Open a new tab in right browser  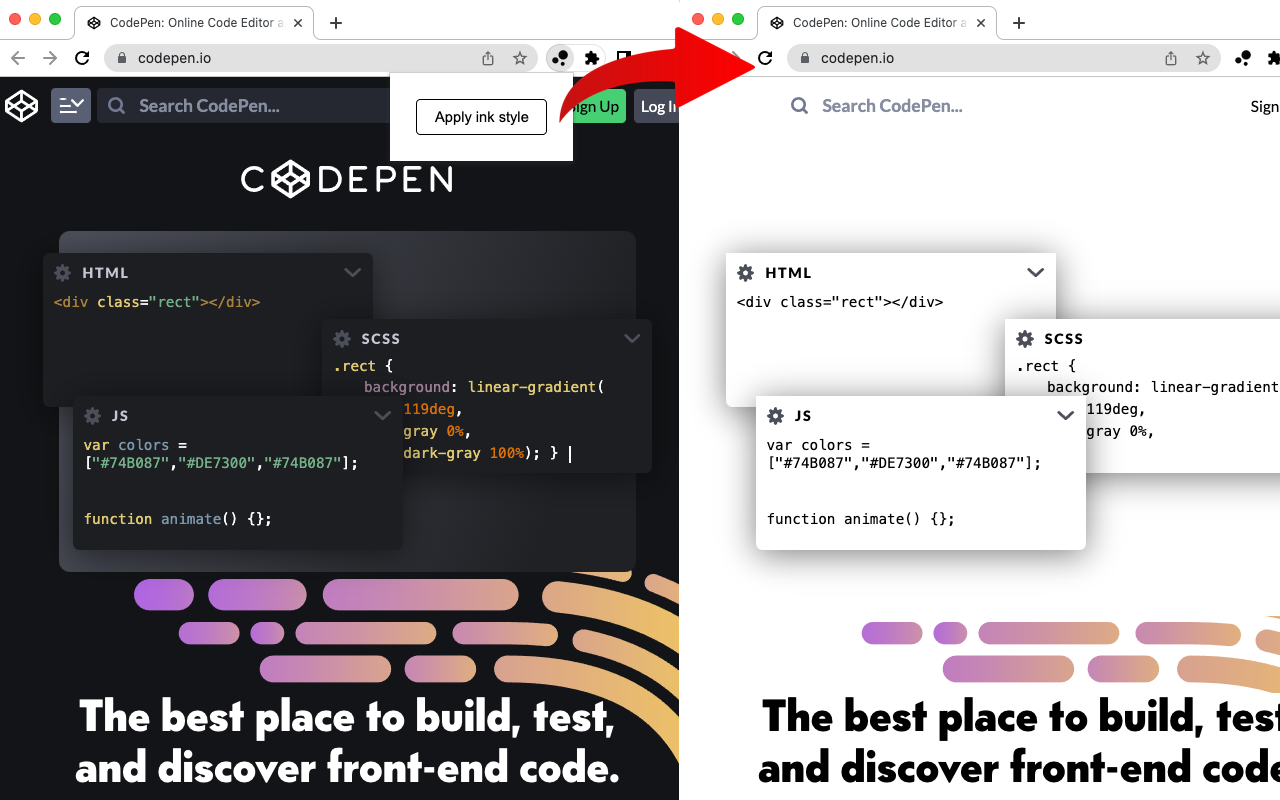1019,23
